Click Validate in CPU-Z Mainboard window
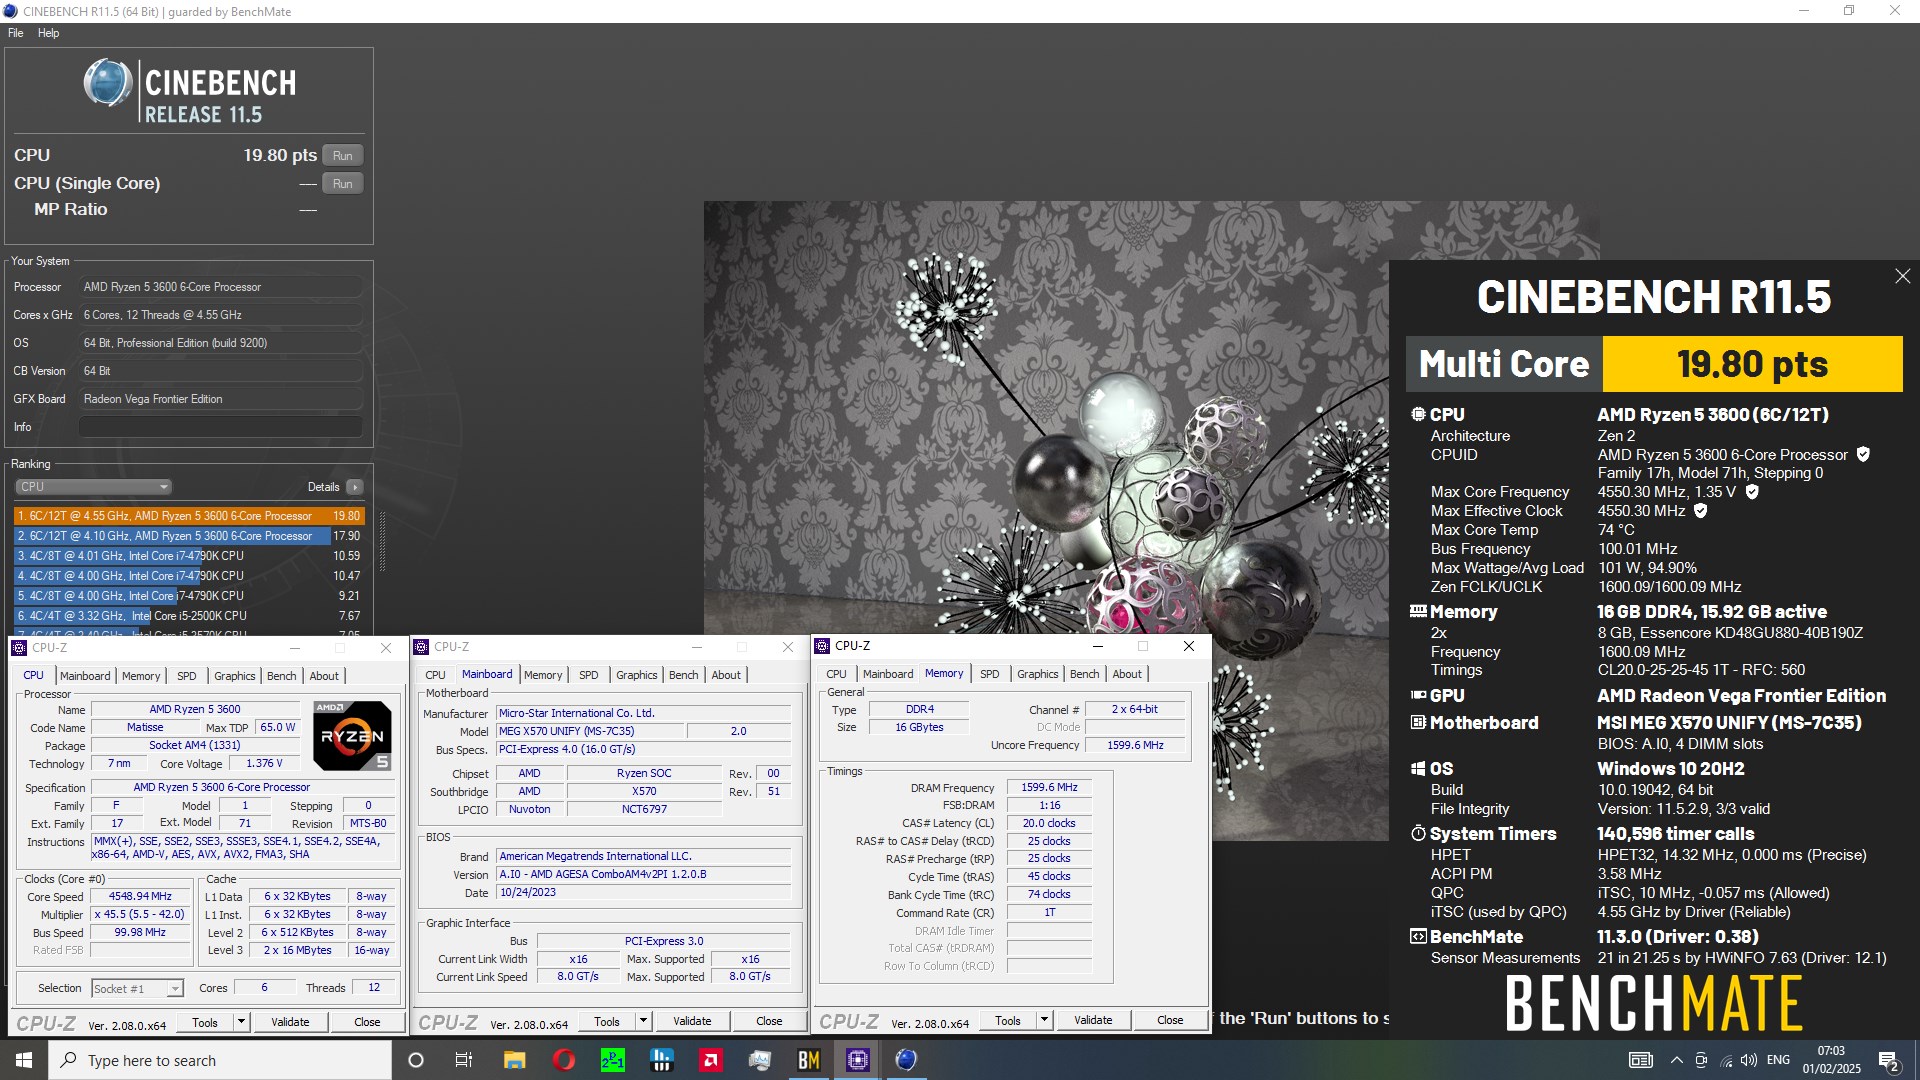1920x1080 pixels. (x=692, y=1021)
